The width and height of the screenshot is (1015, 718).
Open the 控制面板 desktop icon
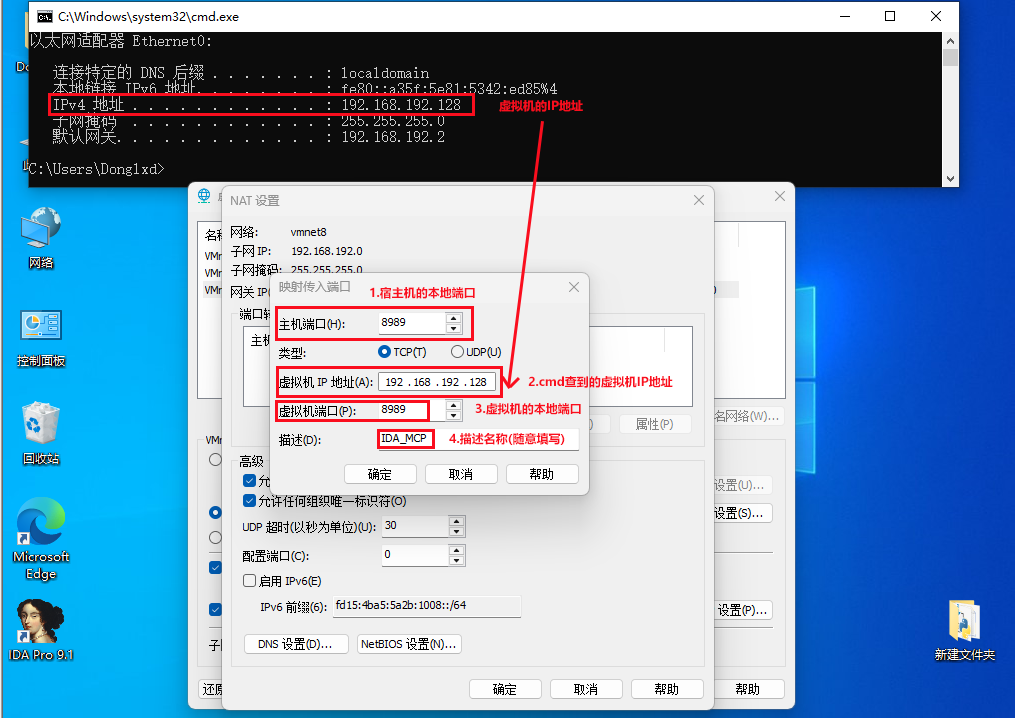[x=41, y=337]
